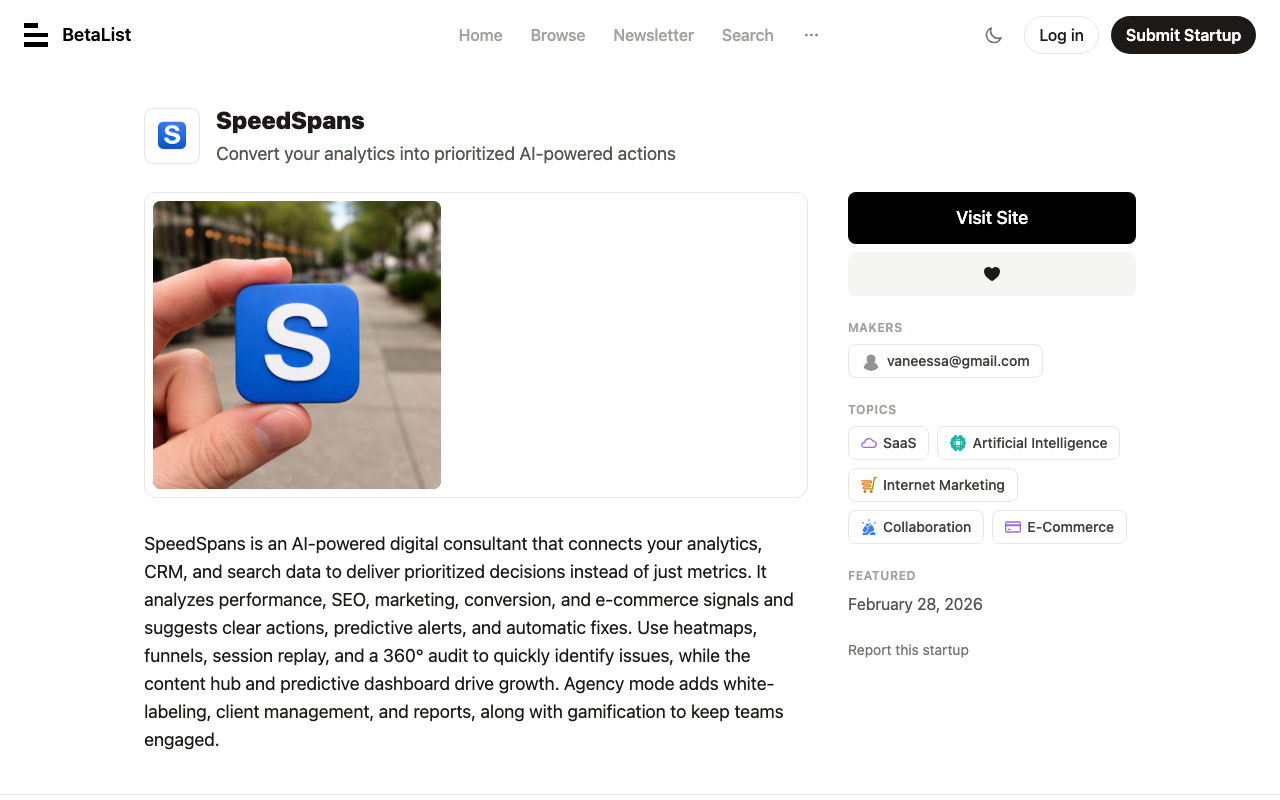
Task: Go to the Home nav item
Action: click(480, 35)
